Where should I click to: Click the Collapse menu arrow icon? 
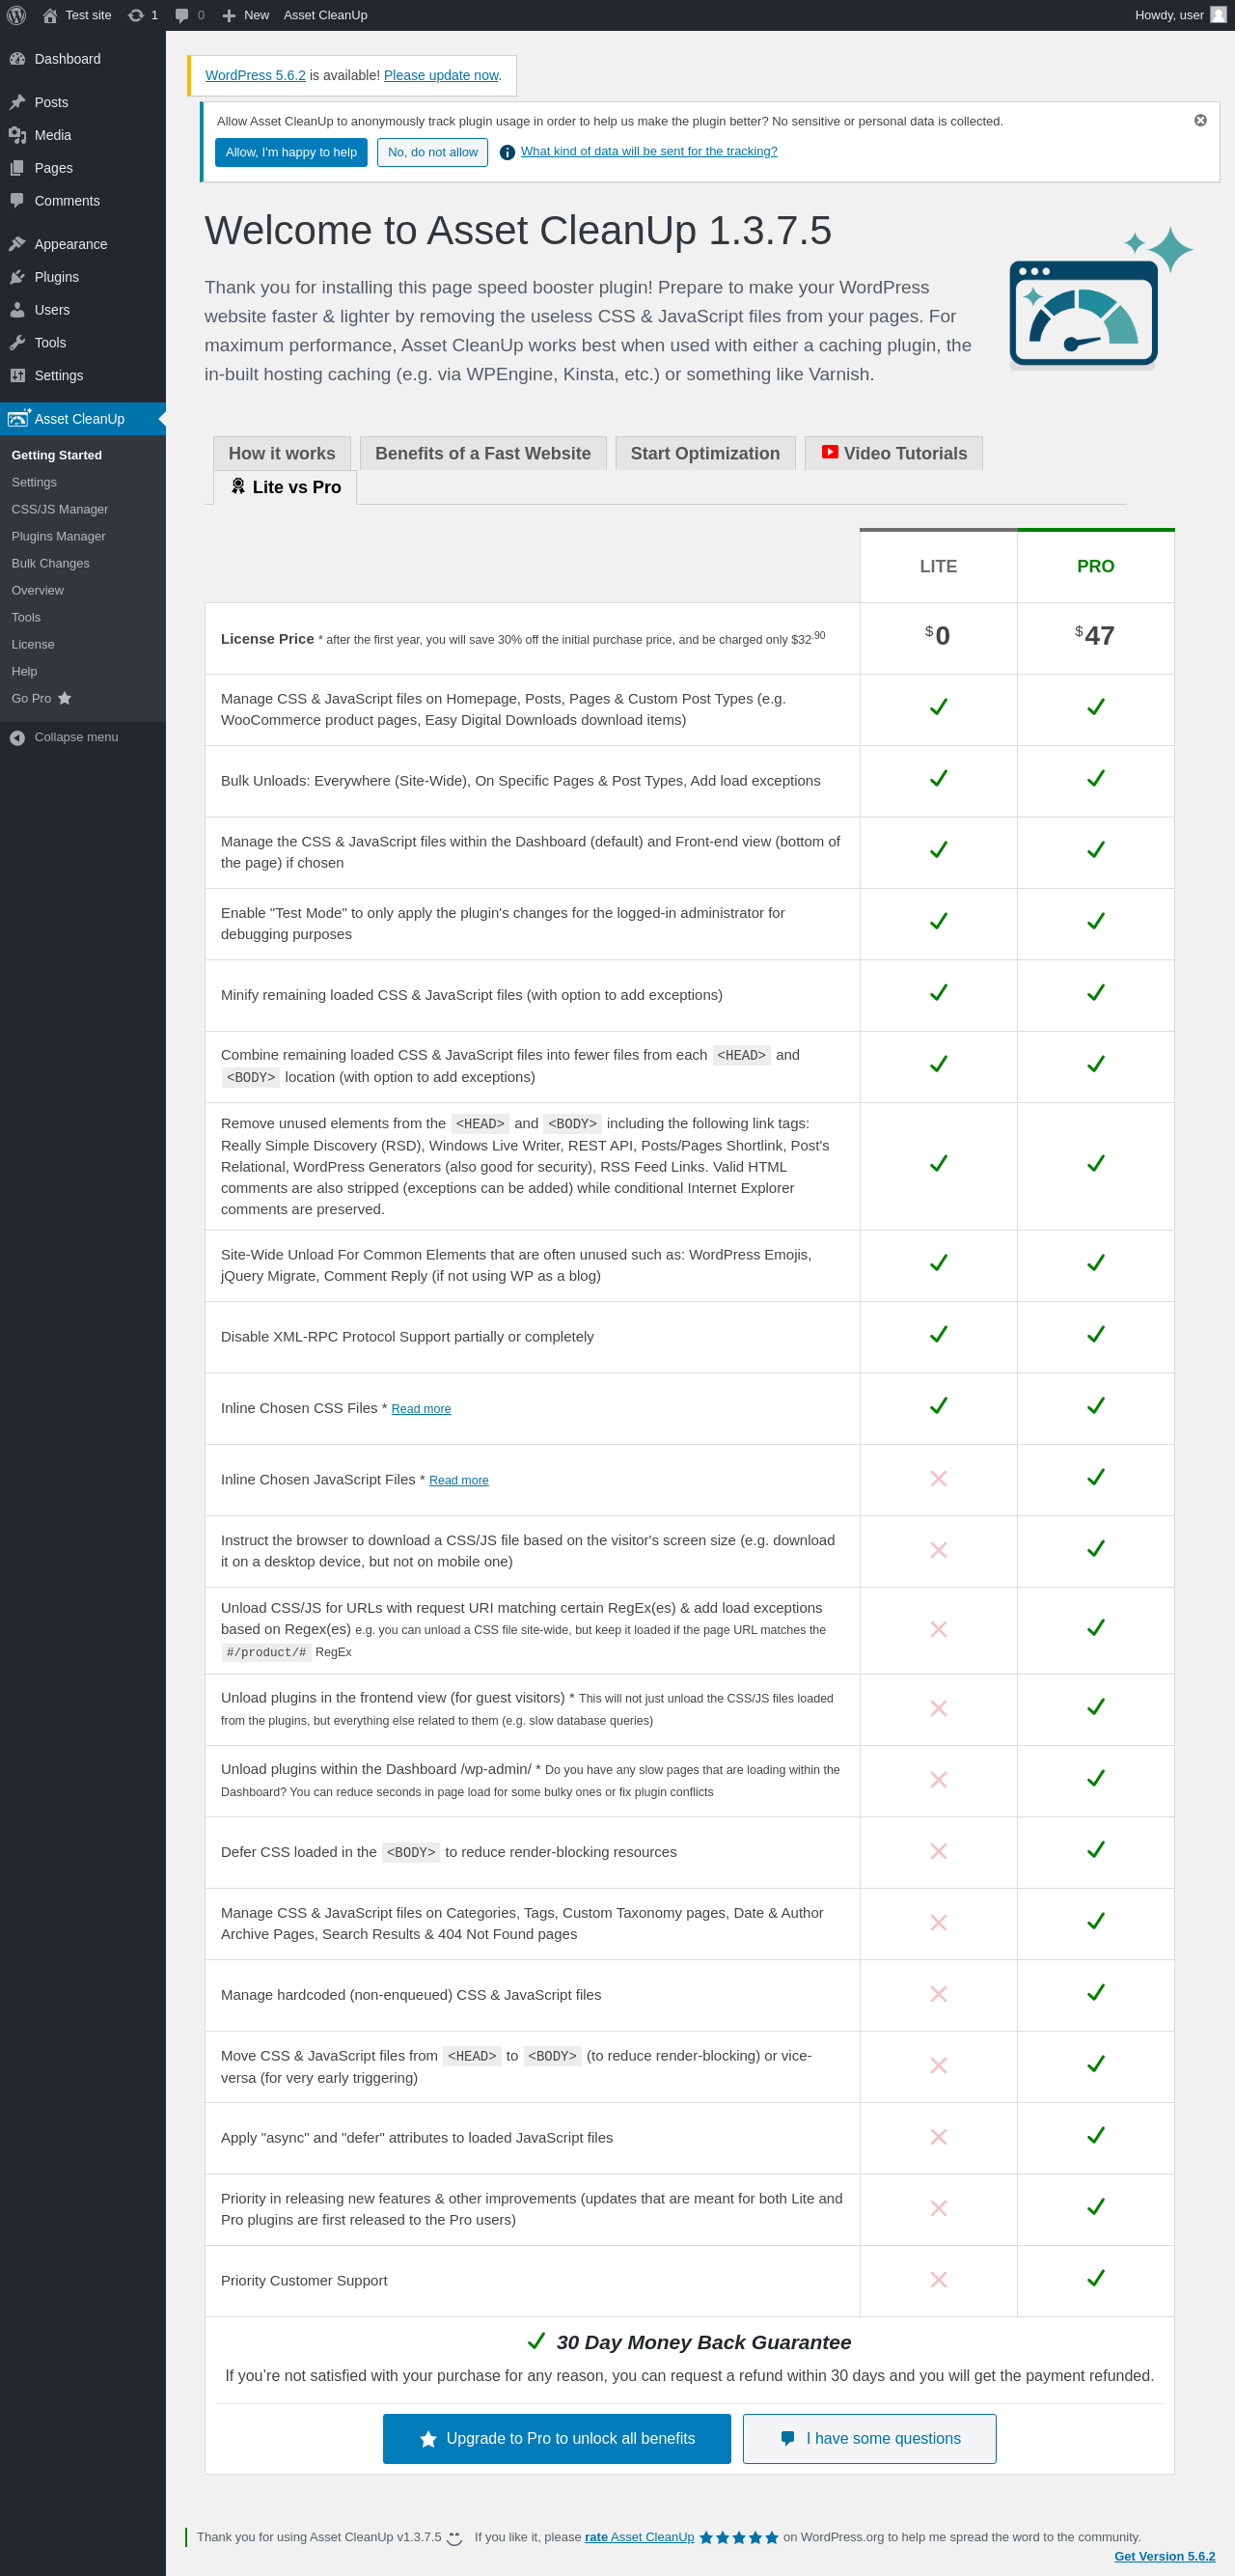click(17, 738)
